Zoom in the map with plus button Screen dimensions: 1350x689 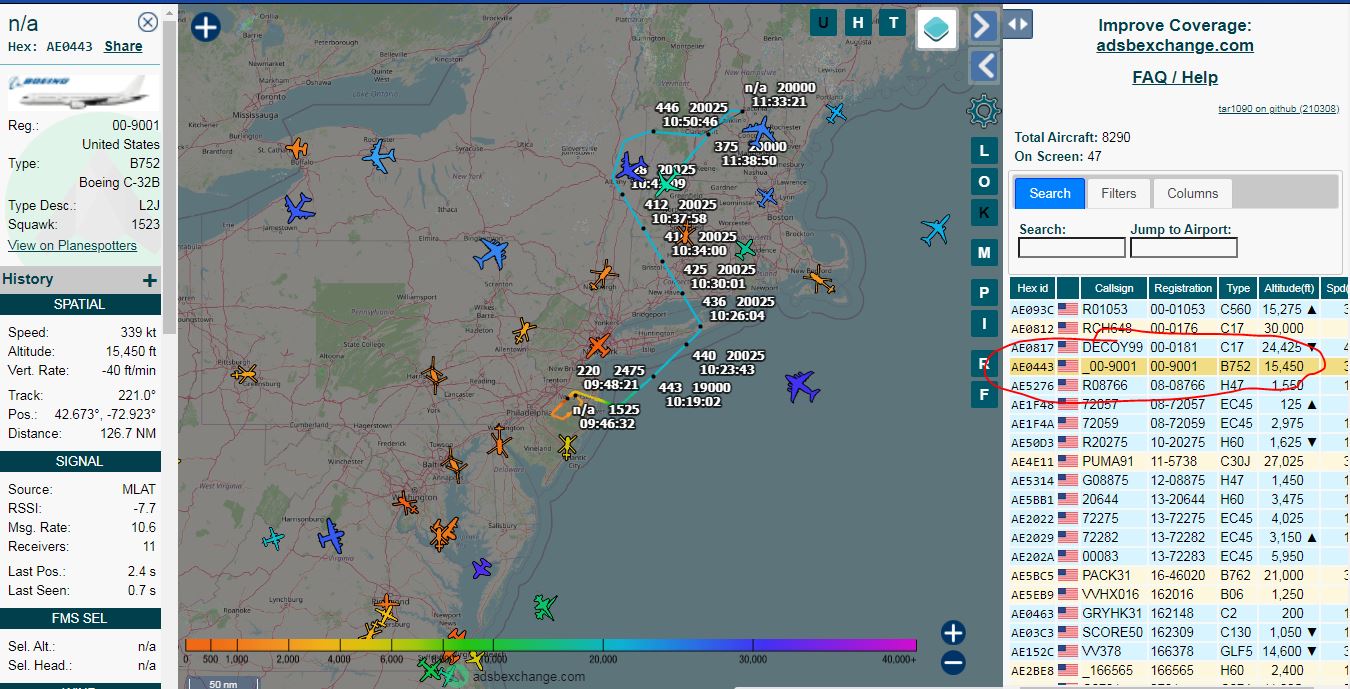(x=953, y=633)
